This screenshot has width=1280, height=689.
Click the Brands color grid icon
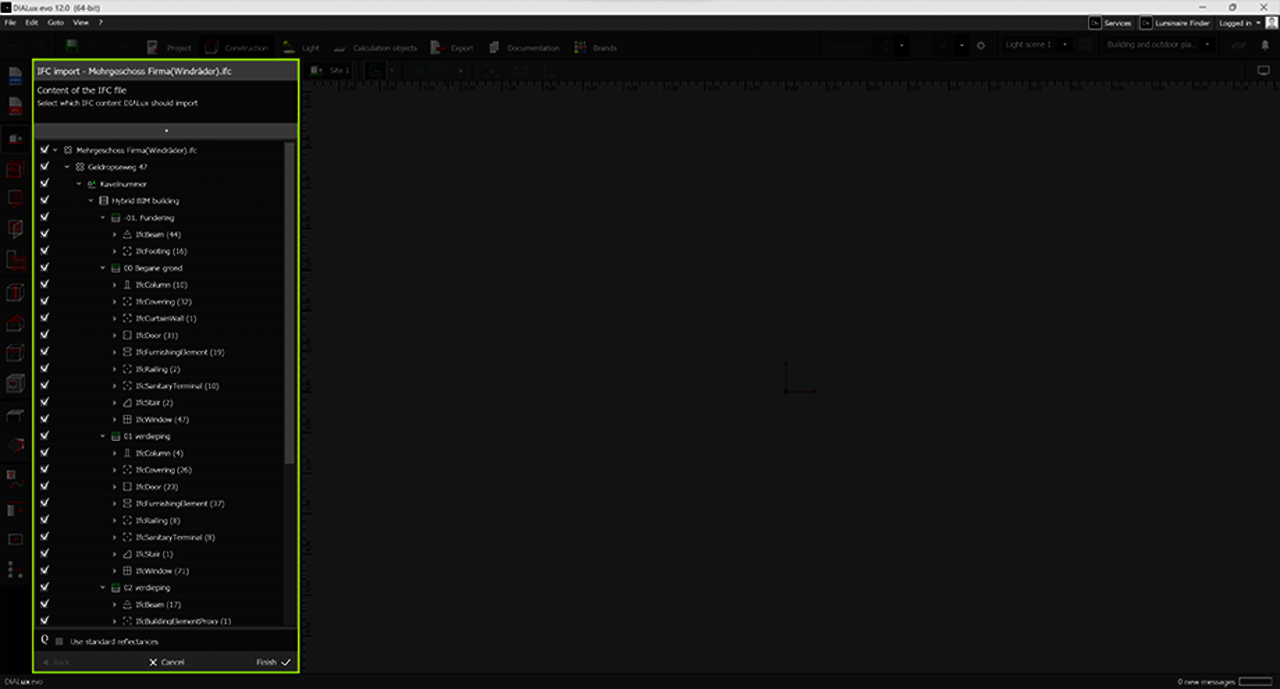[580, 47]
